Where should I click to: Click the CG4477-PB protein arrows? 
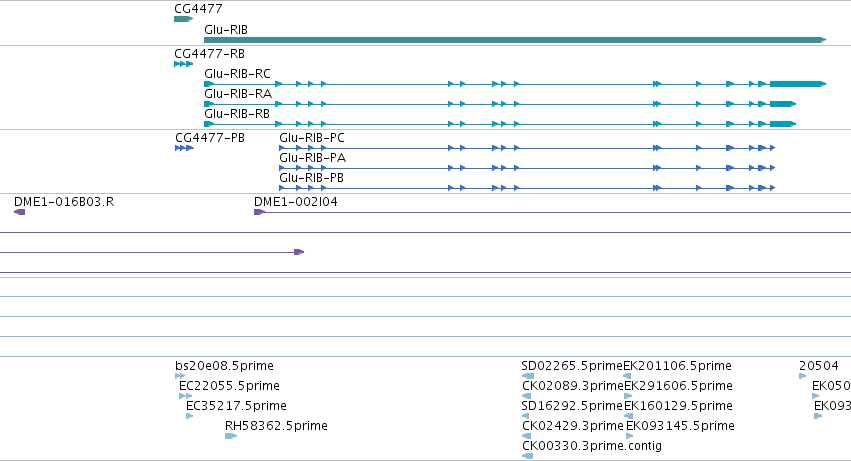(x=185, y=148)
